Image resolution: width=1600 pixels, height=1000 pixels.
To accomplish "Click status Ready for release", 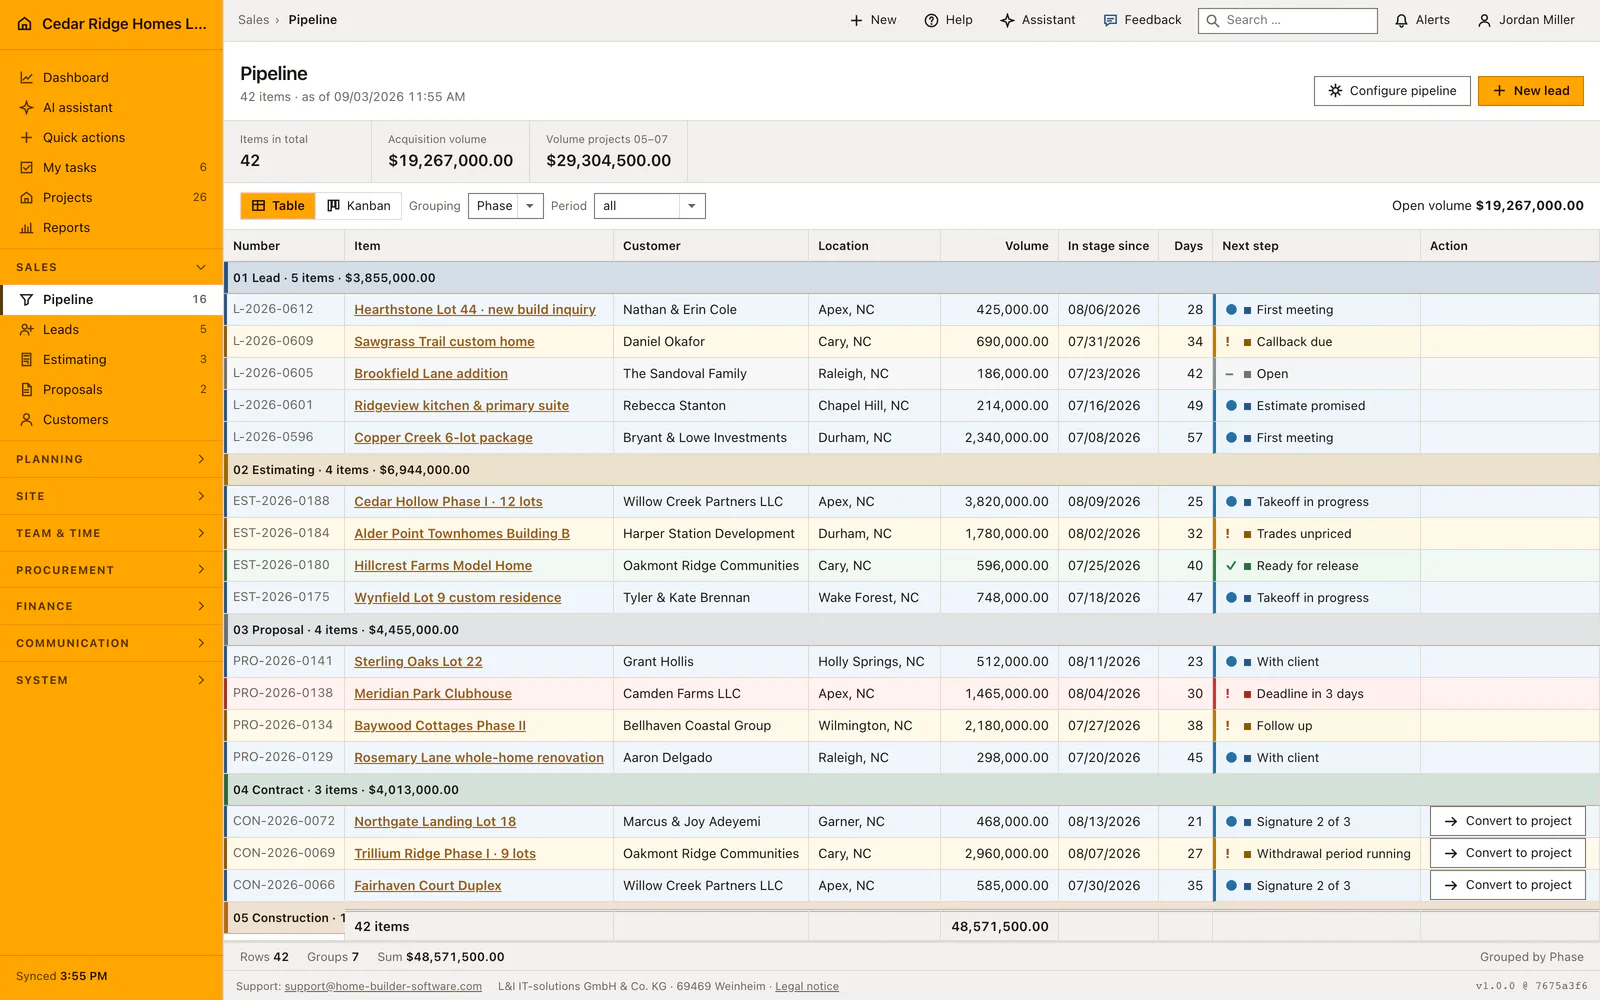I will point(1307,566).
